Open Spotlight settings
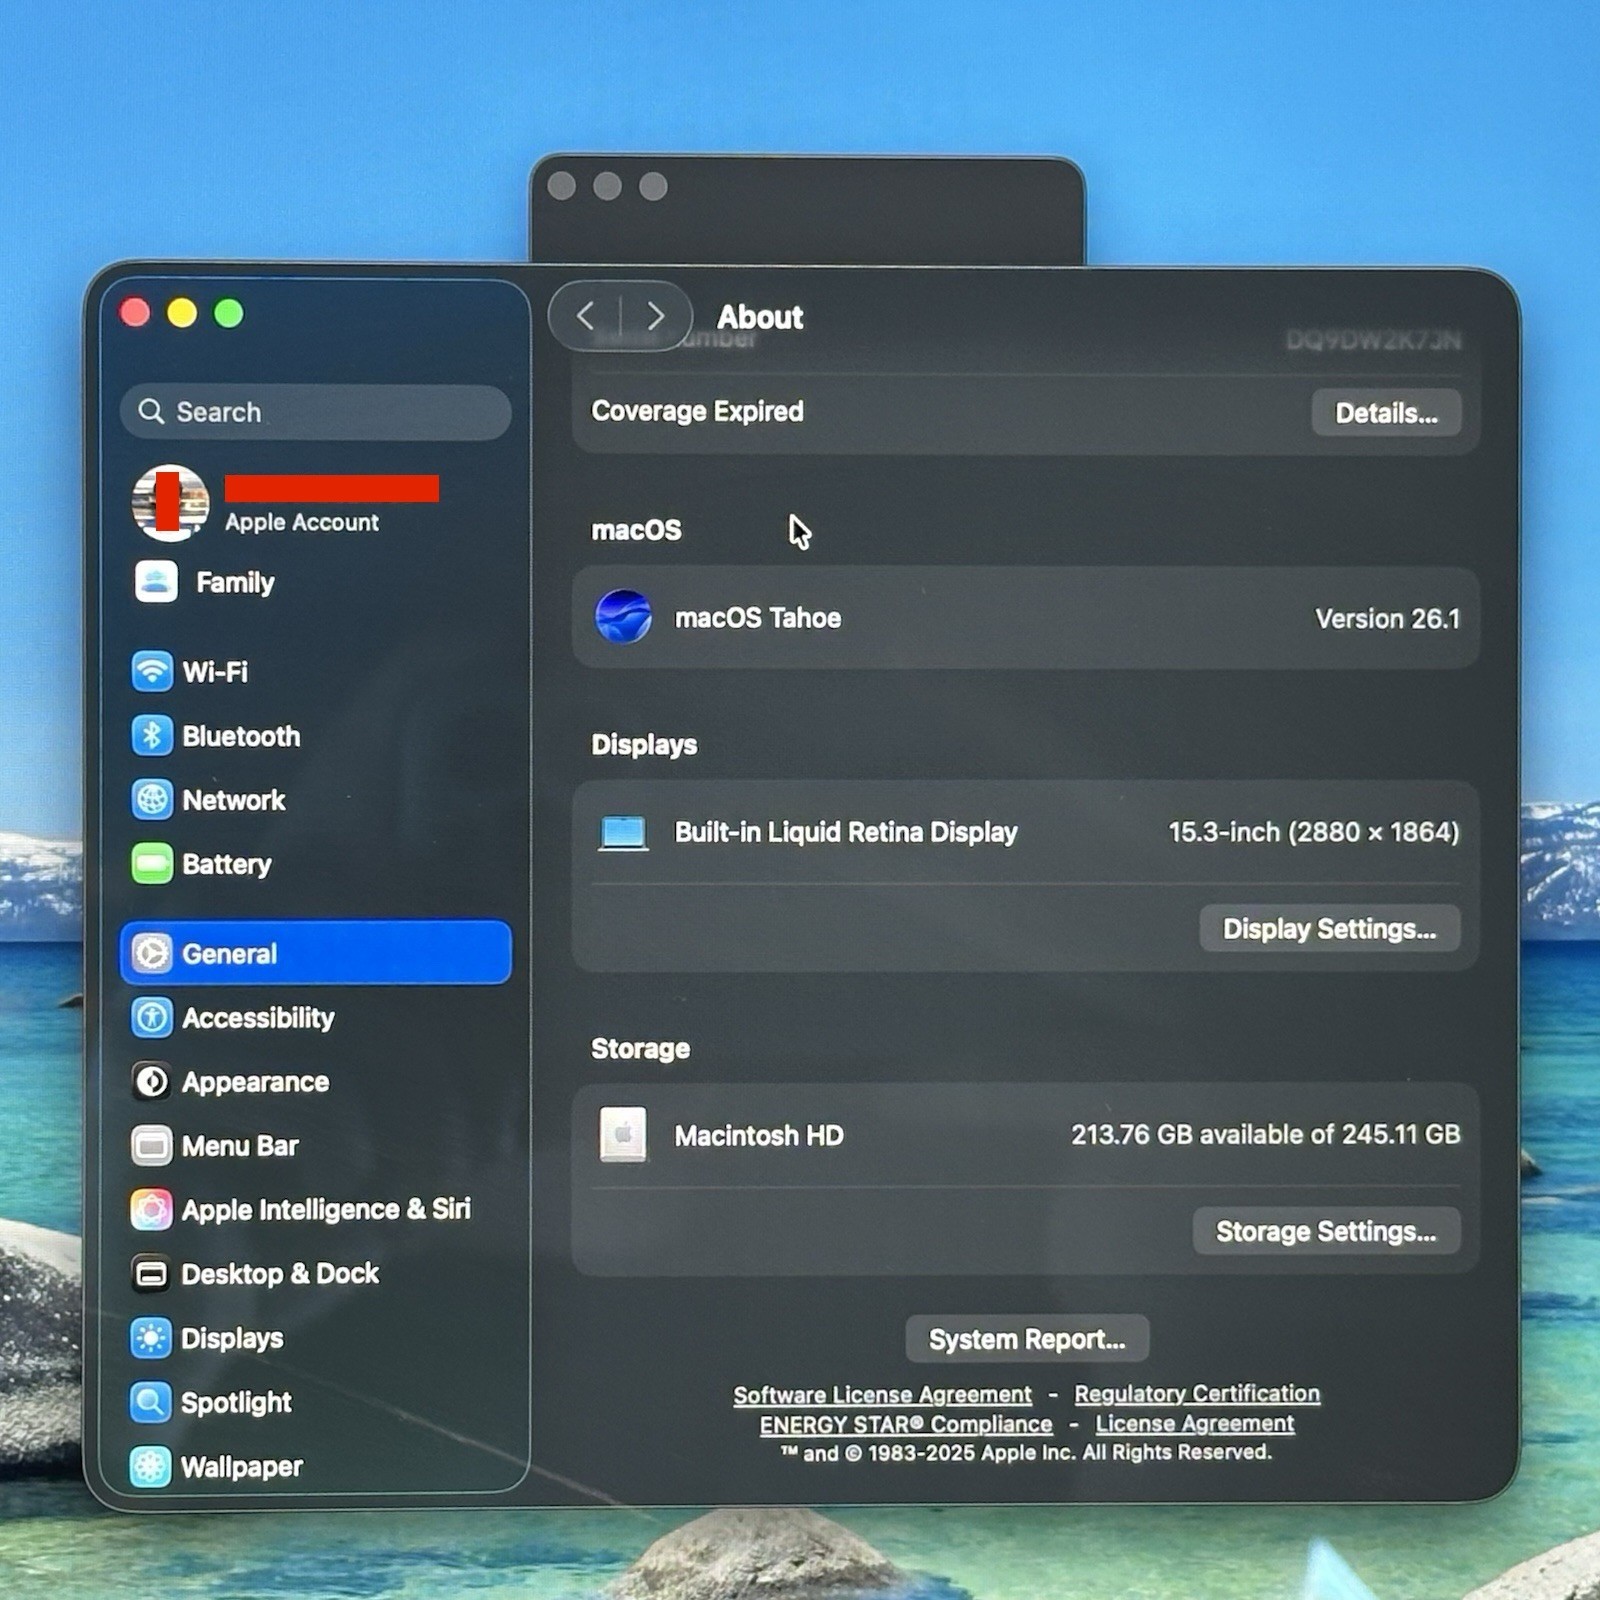The width and height of the screenshot is (1600, 1600). click(236, 1402)
